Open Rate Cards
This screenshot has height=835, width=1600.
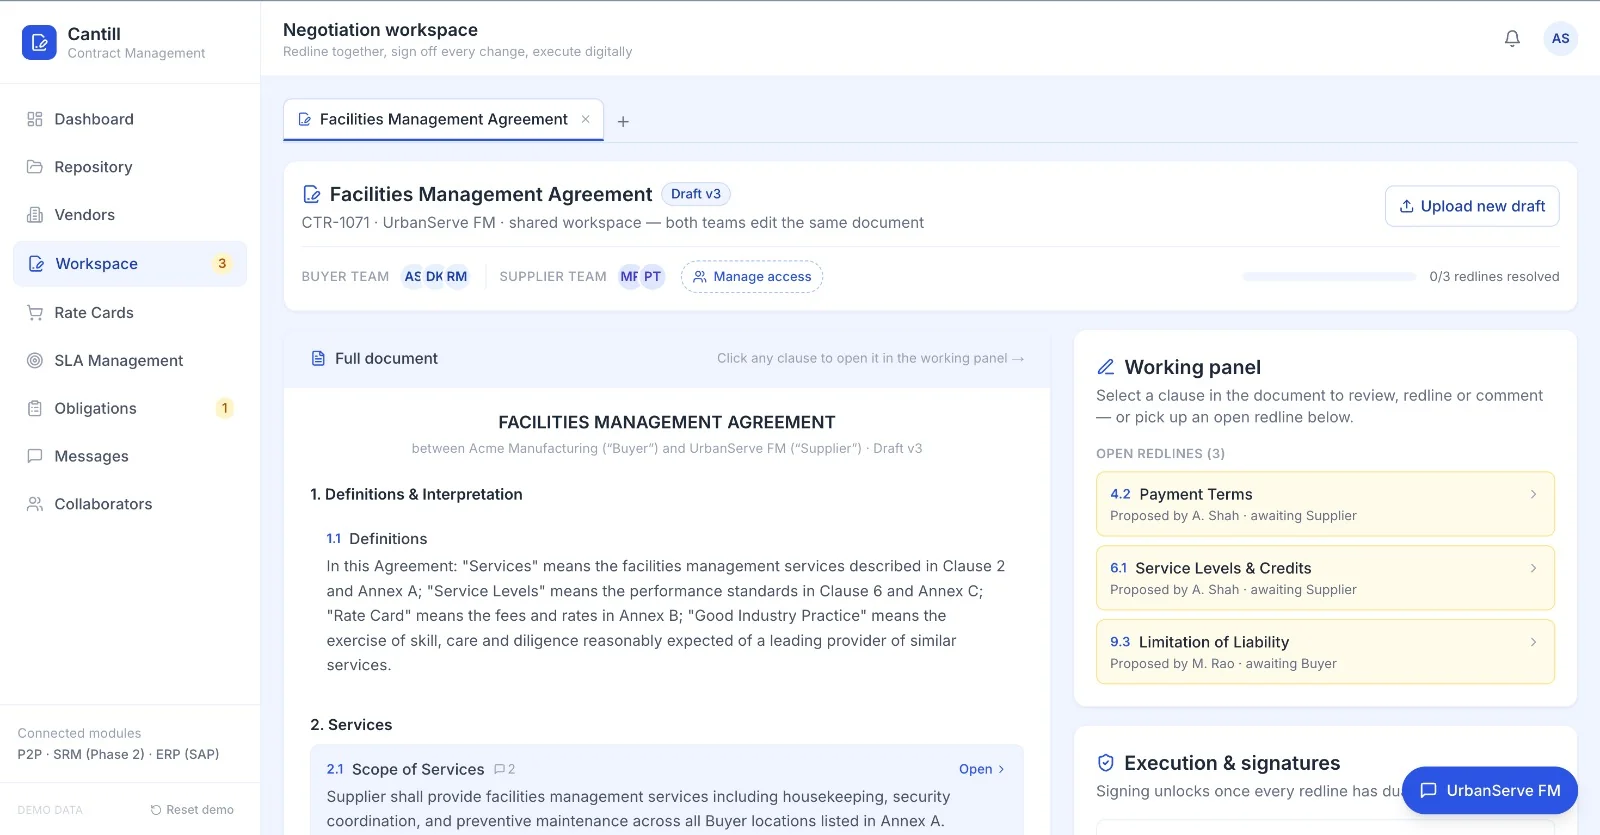point(130,313)
